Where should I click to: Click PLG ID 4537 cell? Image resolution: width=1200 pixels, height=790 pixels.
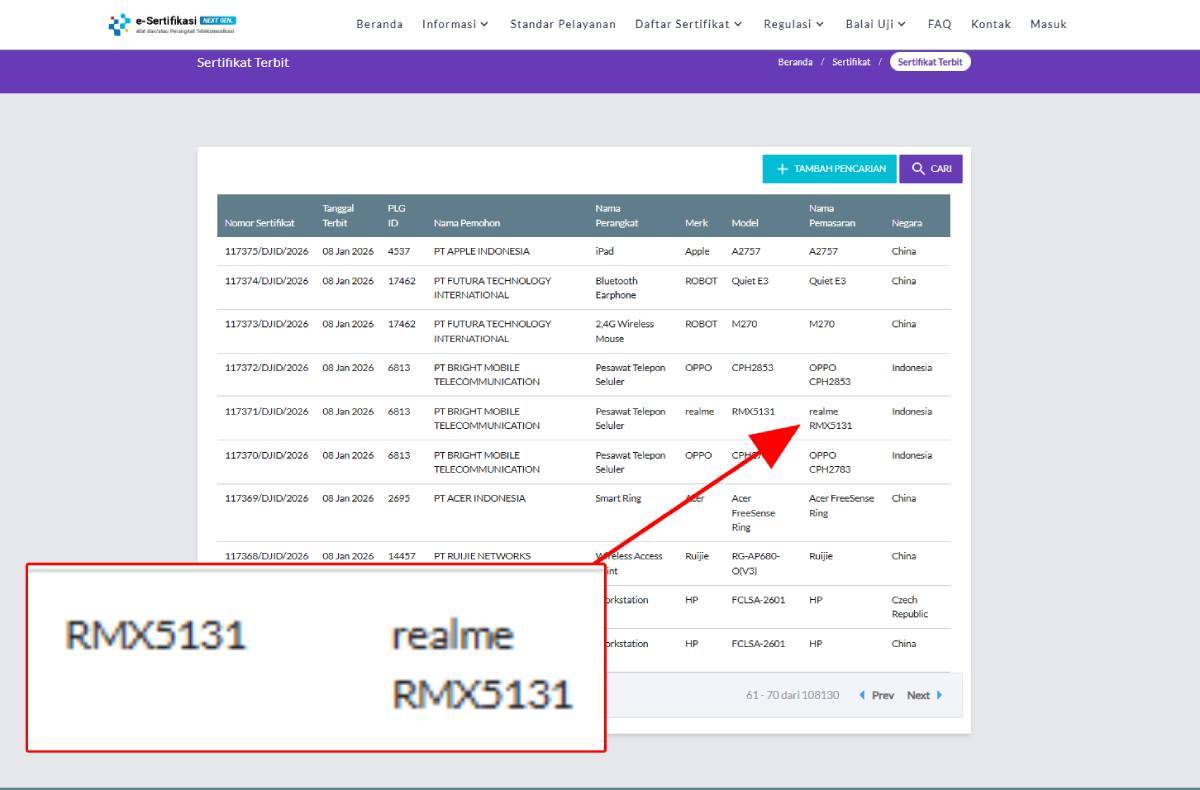click(399, 251)
